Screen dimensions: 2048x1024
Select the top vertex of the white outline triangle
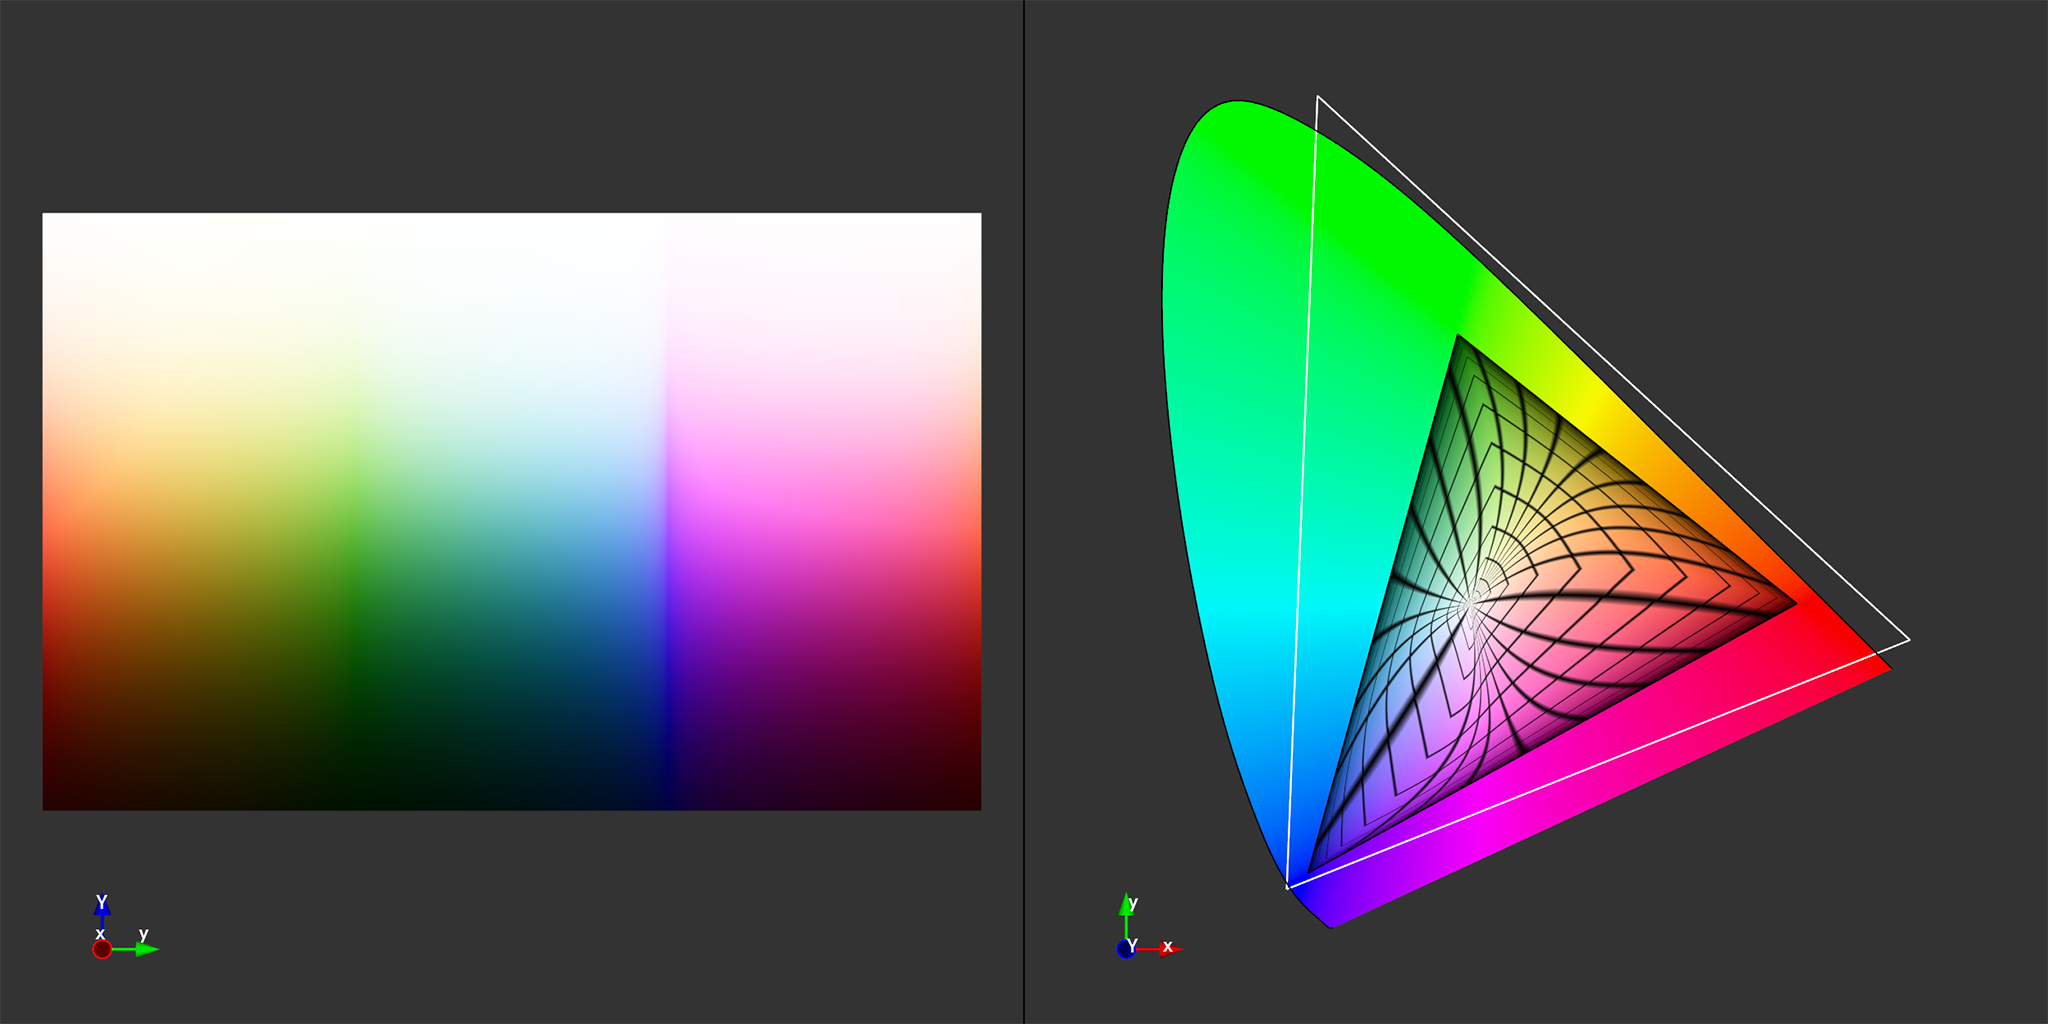pyautogui.click(x=1318, y=97)
